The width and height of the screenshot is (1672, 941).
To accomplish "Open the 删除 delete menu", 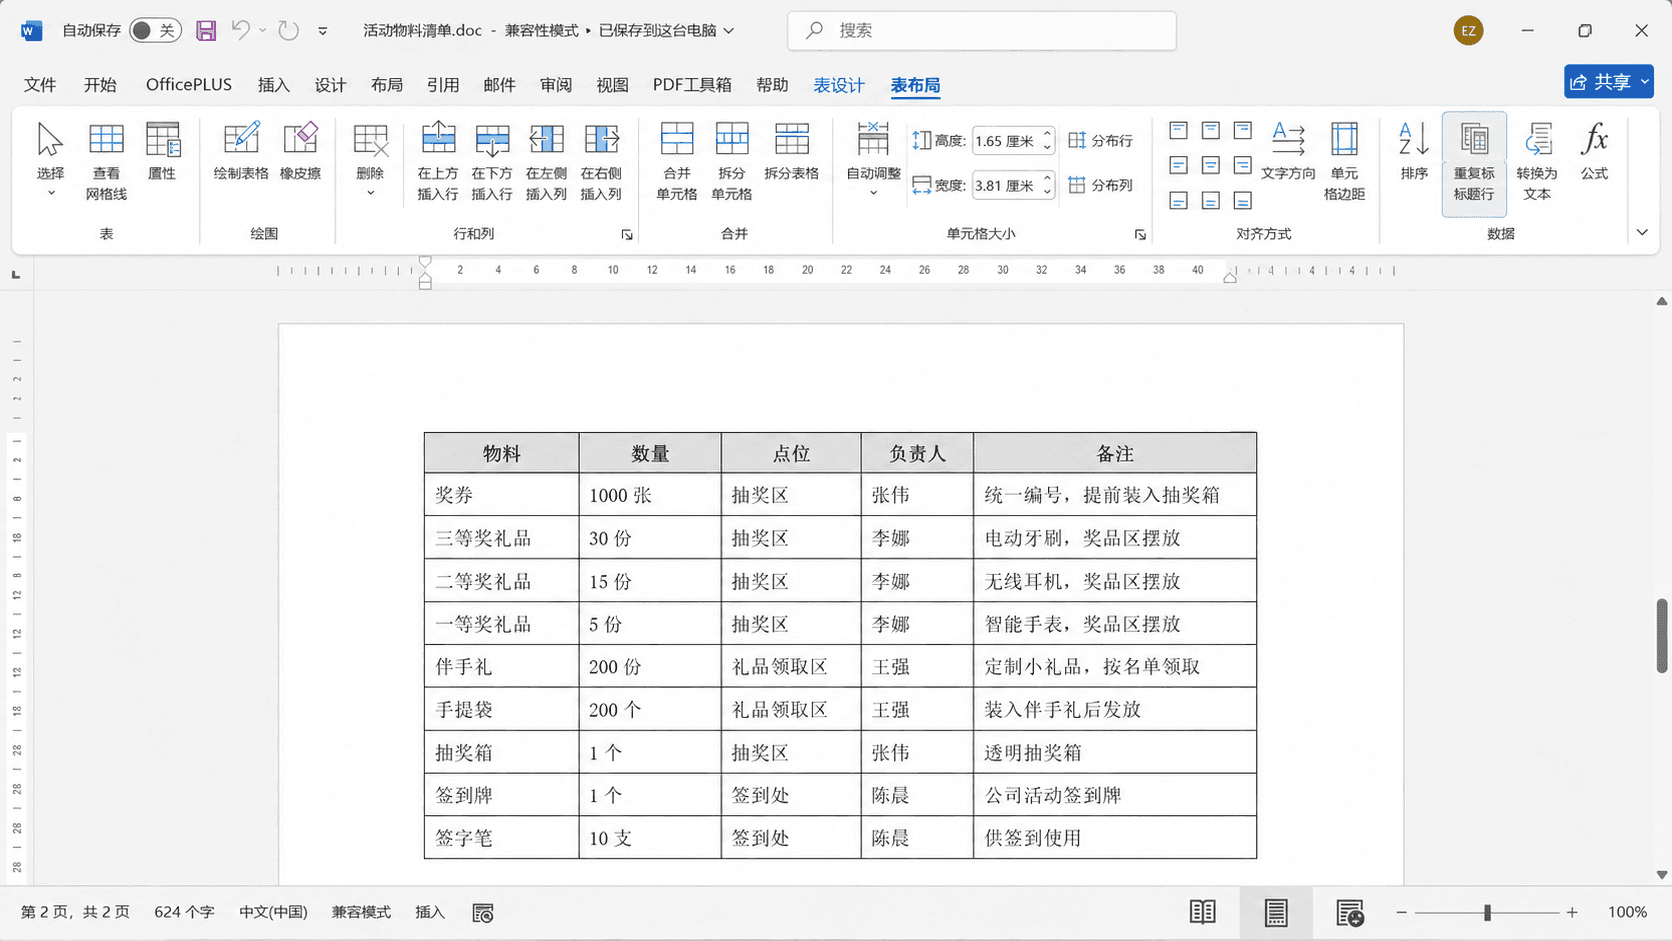I will (x=370, y=160).
